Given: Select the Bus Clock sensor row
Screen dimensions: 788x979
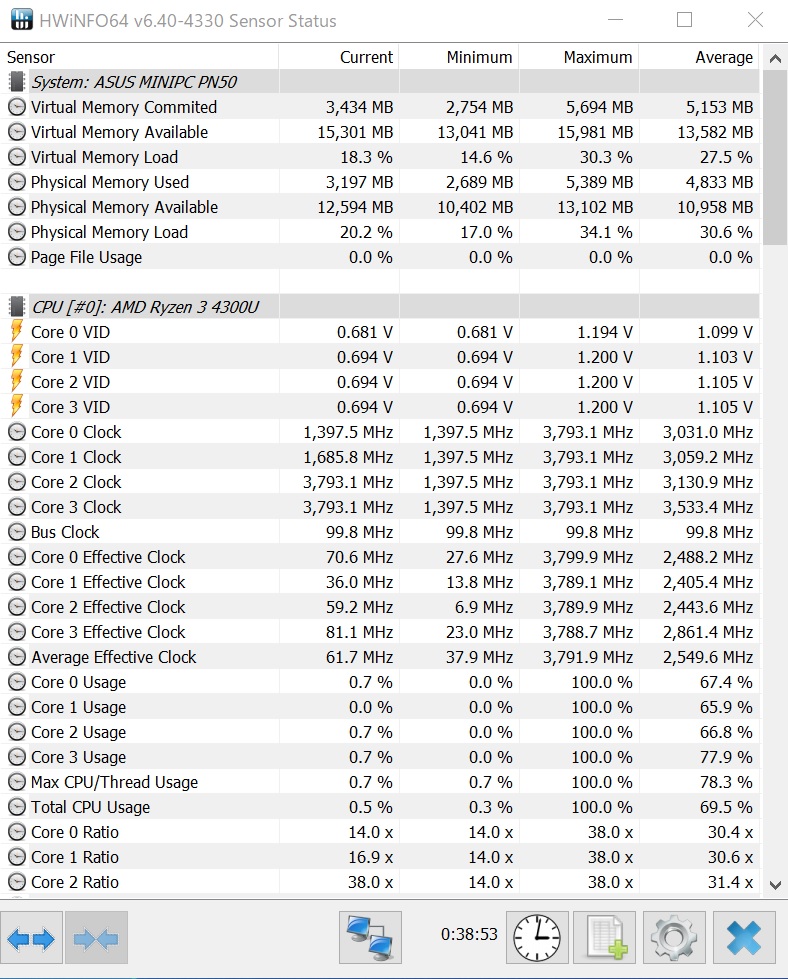Looking at the screenshot, I should point(65,532).
